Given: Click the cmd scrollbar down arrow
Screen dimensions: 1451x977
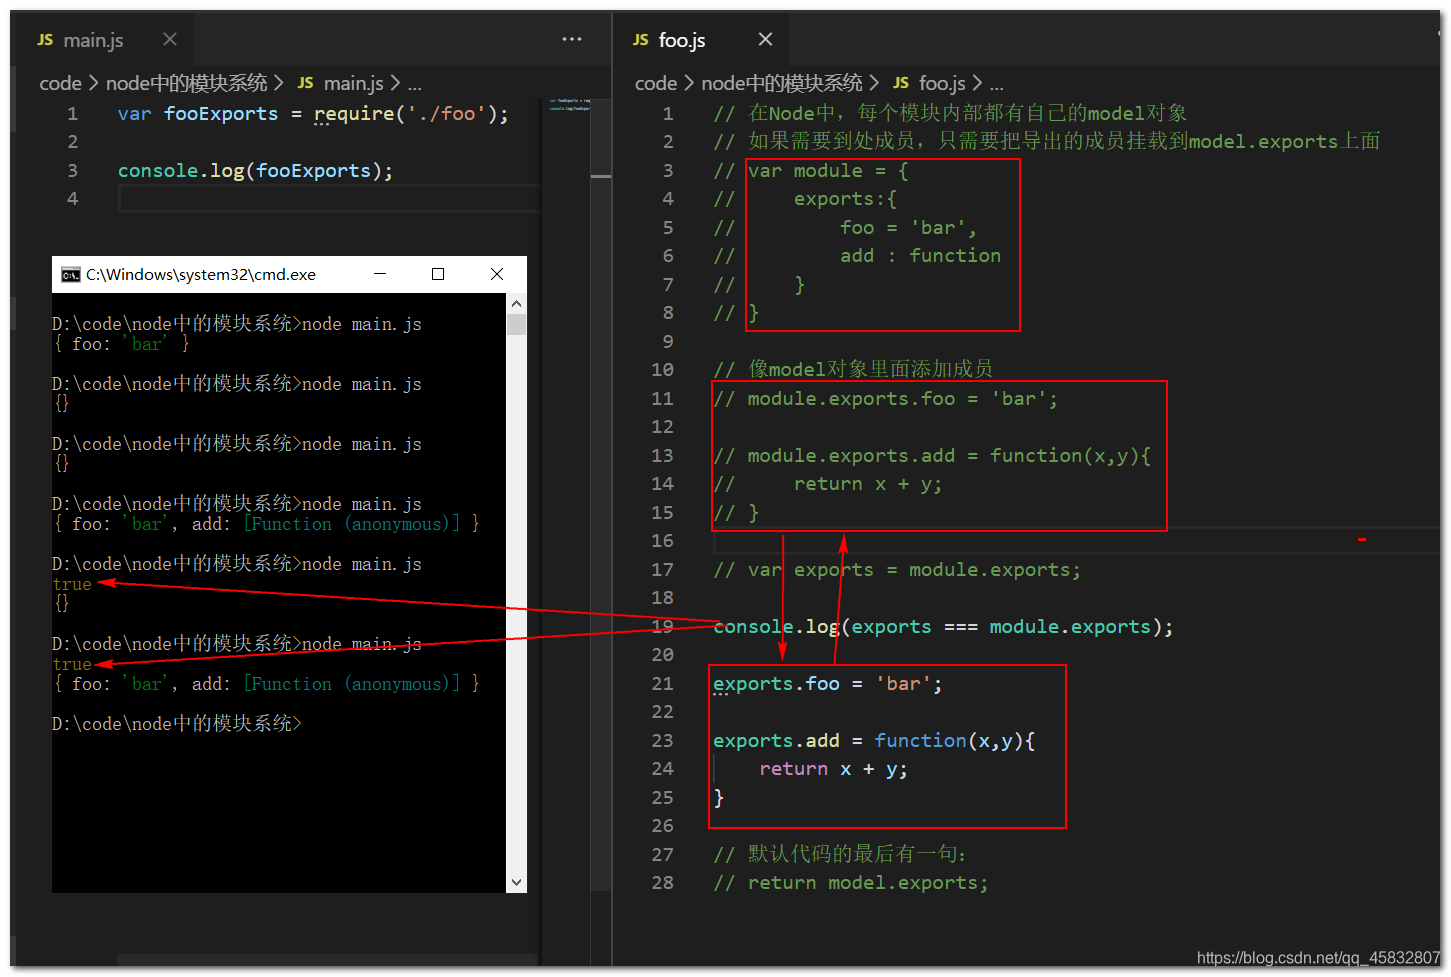Looking at the screenshot, I should 516,882.
